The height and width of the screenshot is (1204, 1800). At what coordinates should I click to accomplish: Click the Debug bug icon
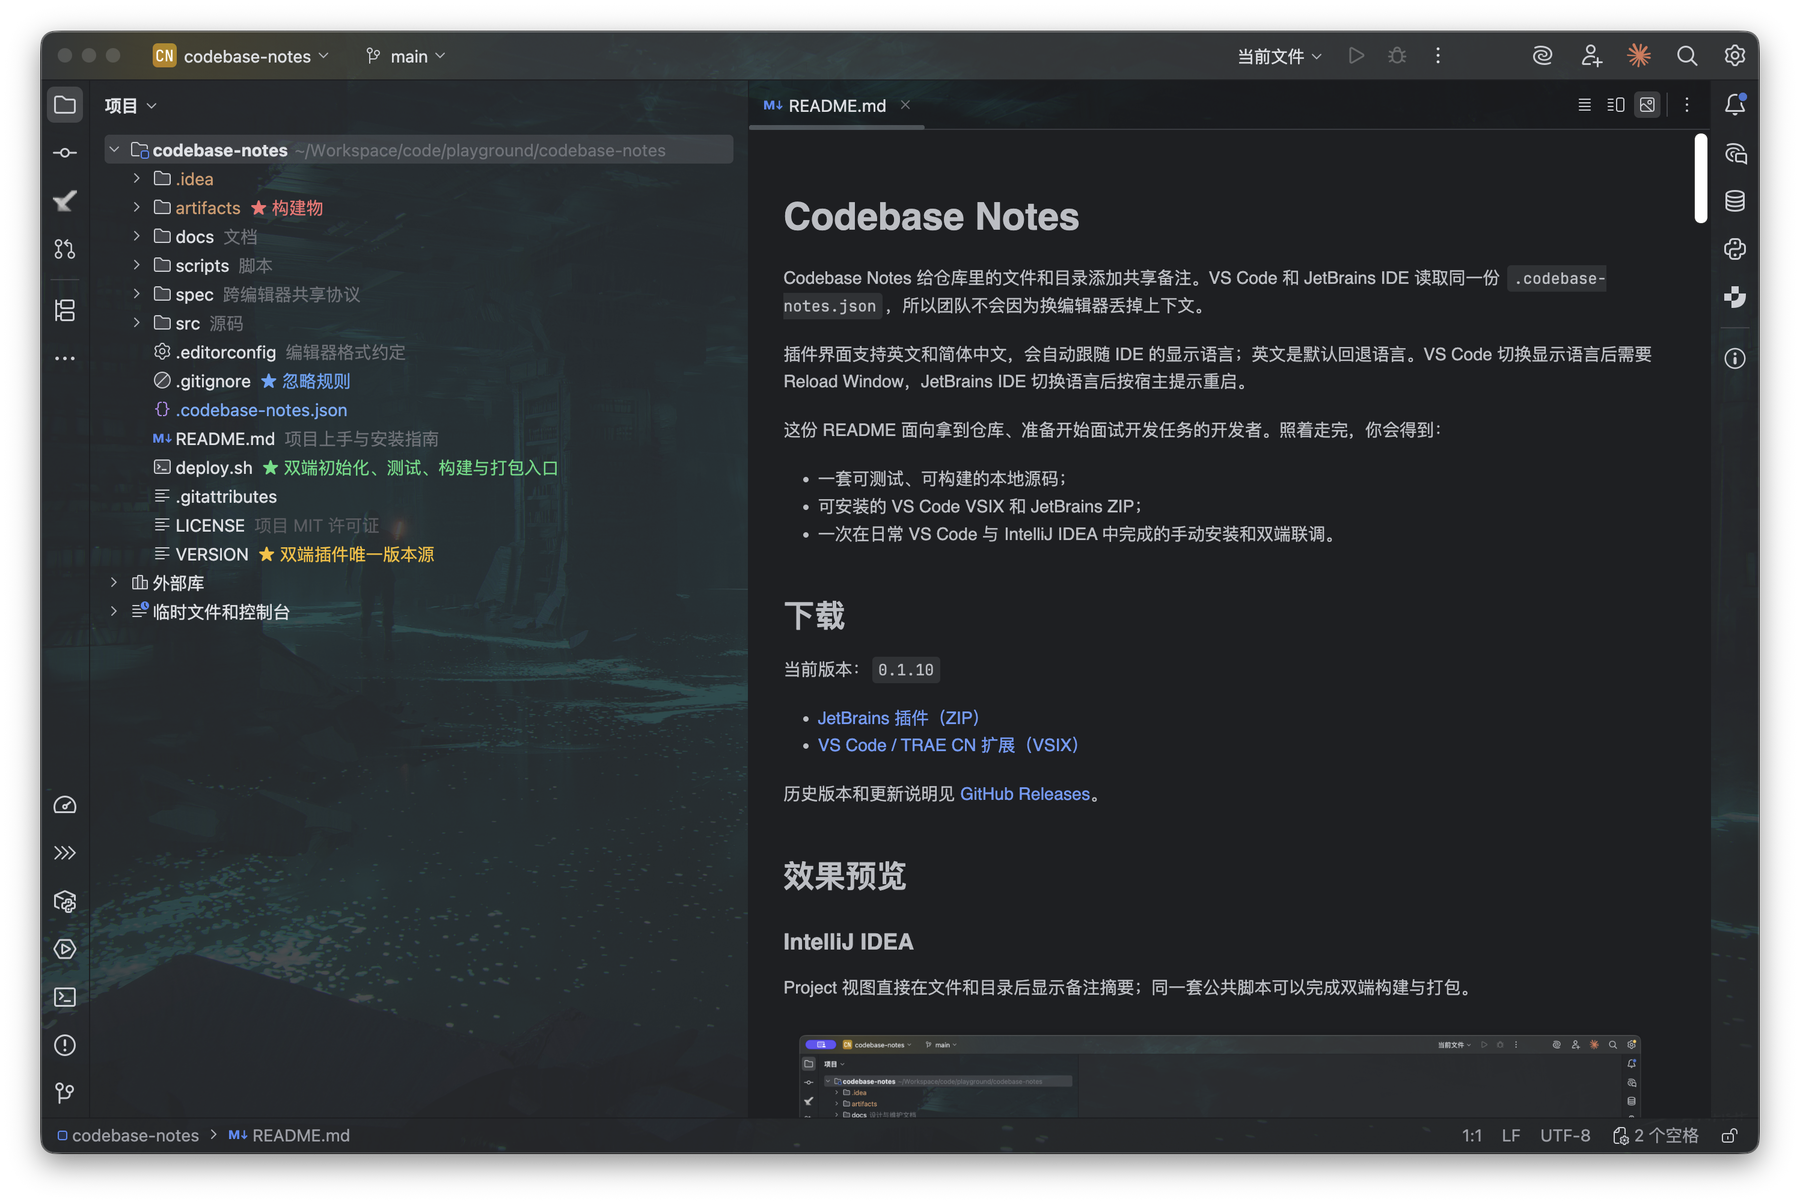(x=1397, y=56)
